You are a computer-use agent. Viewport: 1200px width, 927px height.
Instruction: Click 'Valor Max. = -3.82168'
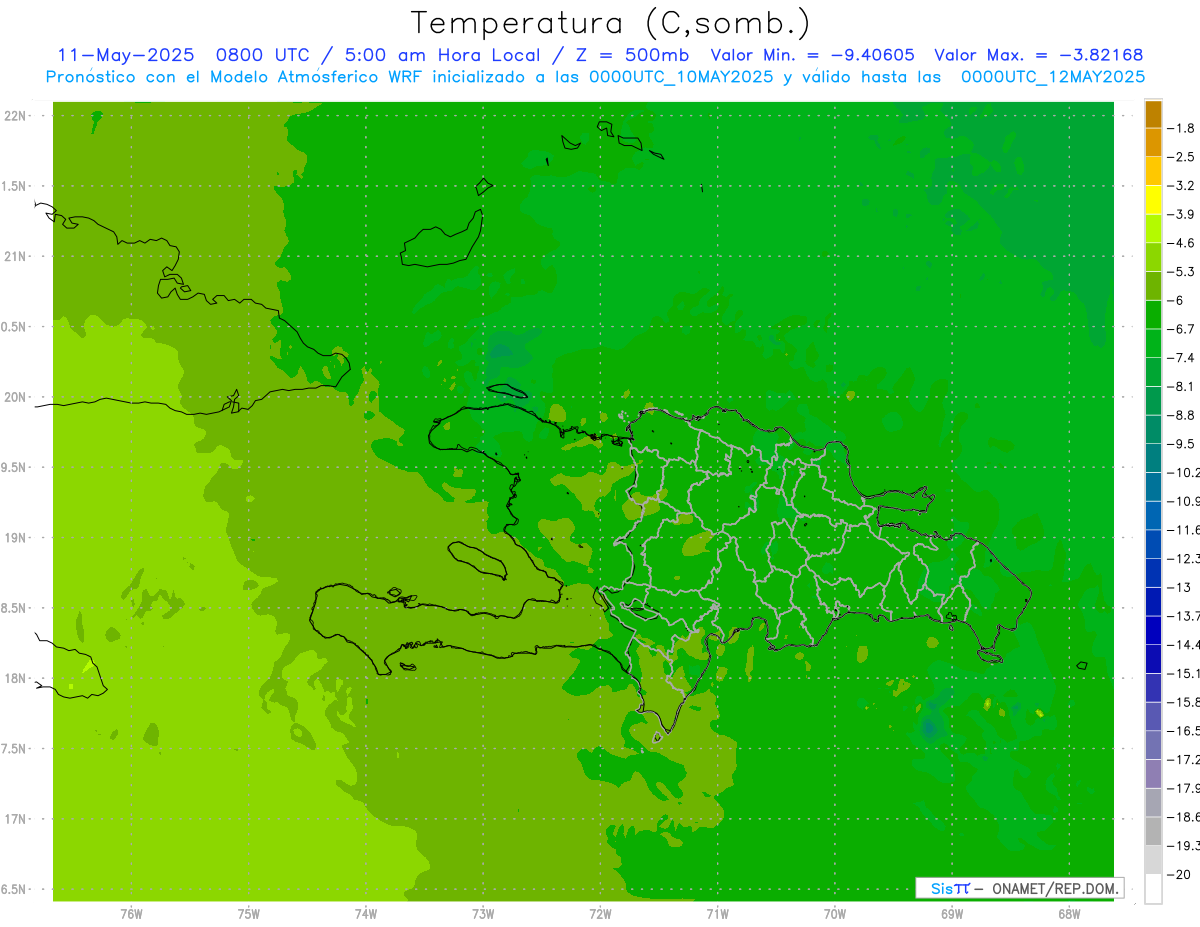[1038, 55]
